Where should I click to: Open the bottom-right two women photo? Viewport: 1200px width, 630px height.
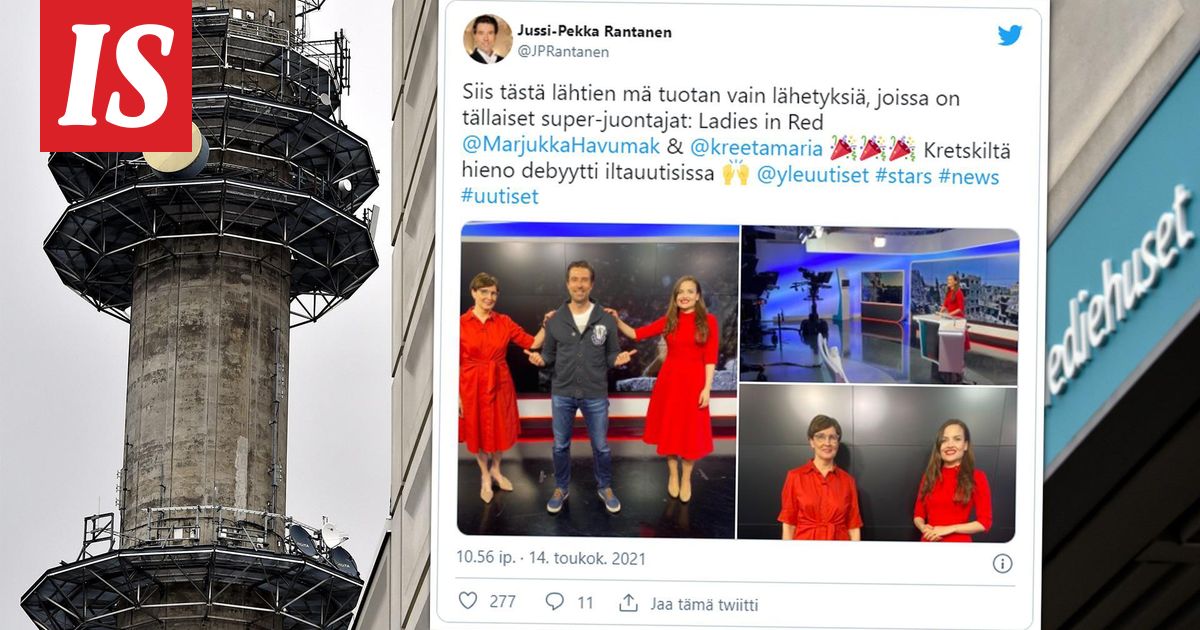[x=877, y=464]
